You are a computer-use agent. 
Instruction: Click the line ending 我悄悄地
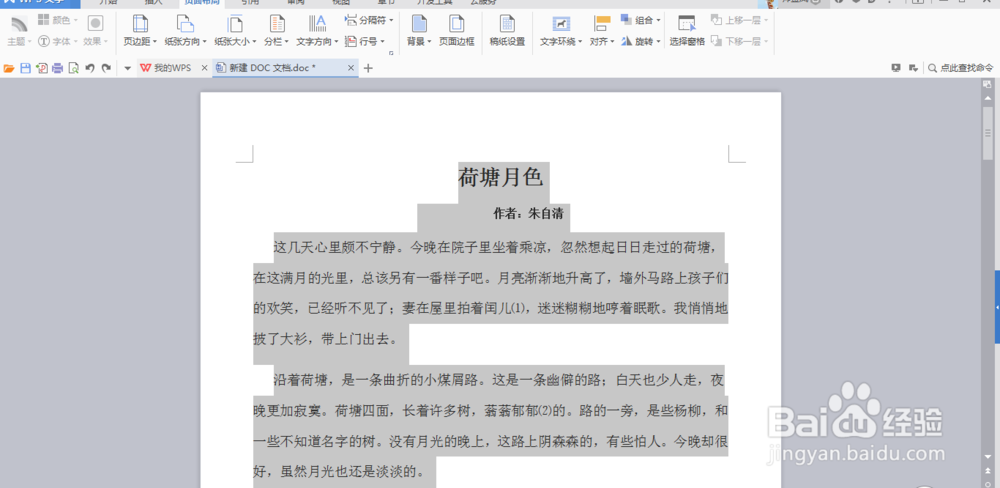[x=490, y=309]
